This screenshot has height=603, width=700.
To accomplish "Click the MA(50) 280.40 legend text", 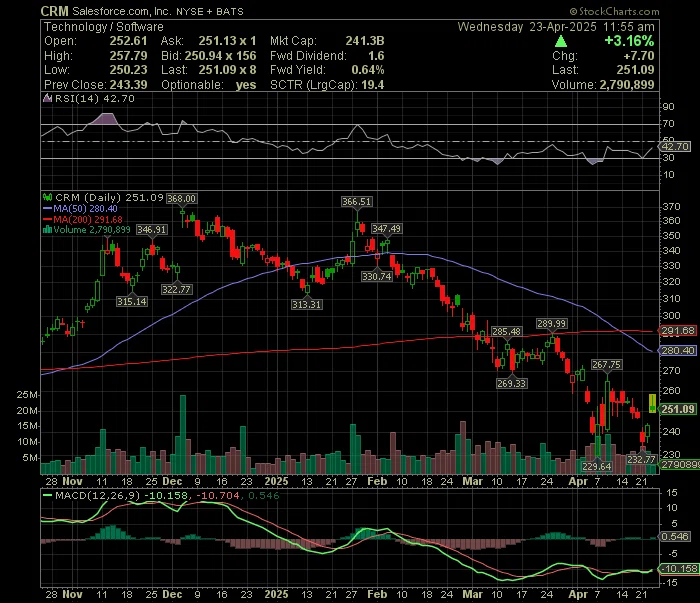I will click(x=85, y=209).
